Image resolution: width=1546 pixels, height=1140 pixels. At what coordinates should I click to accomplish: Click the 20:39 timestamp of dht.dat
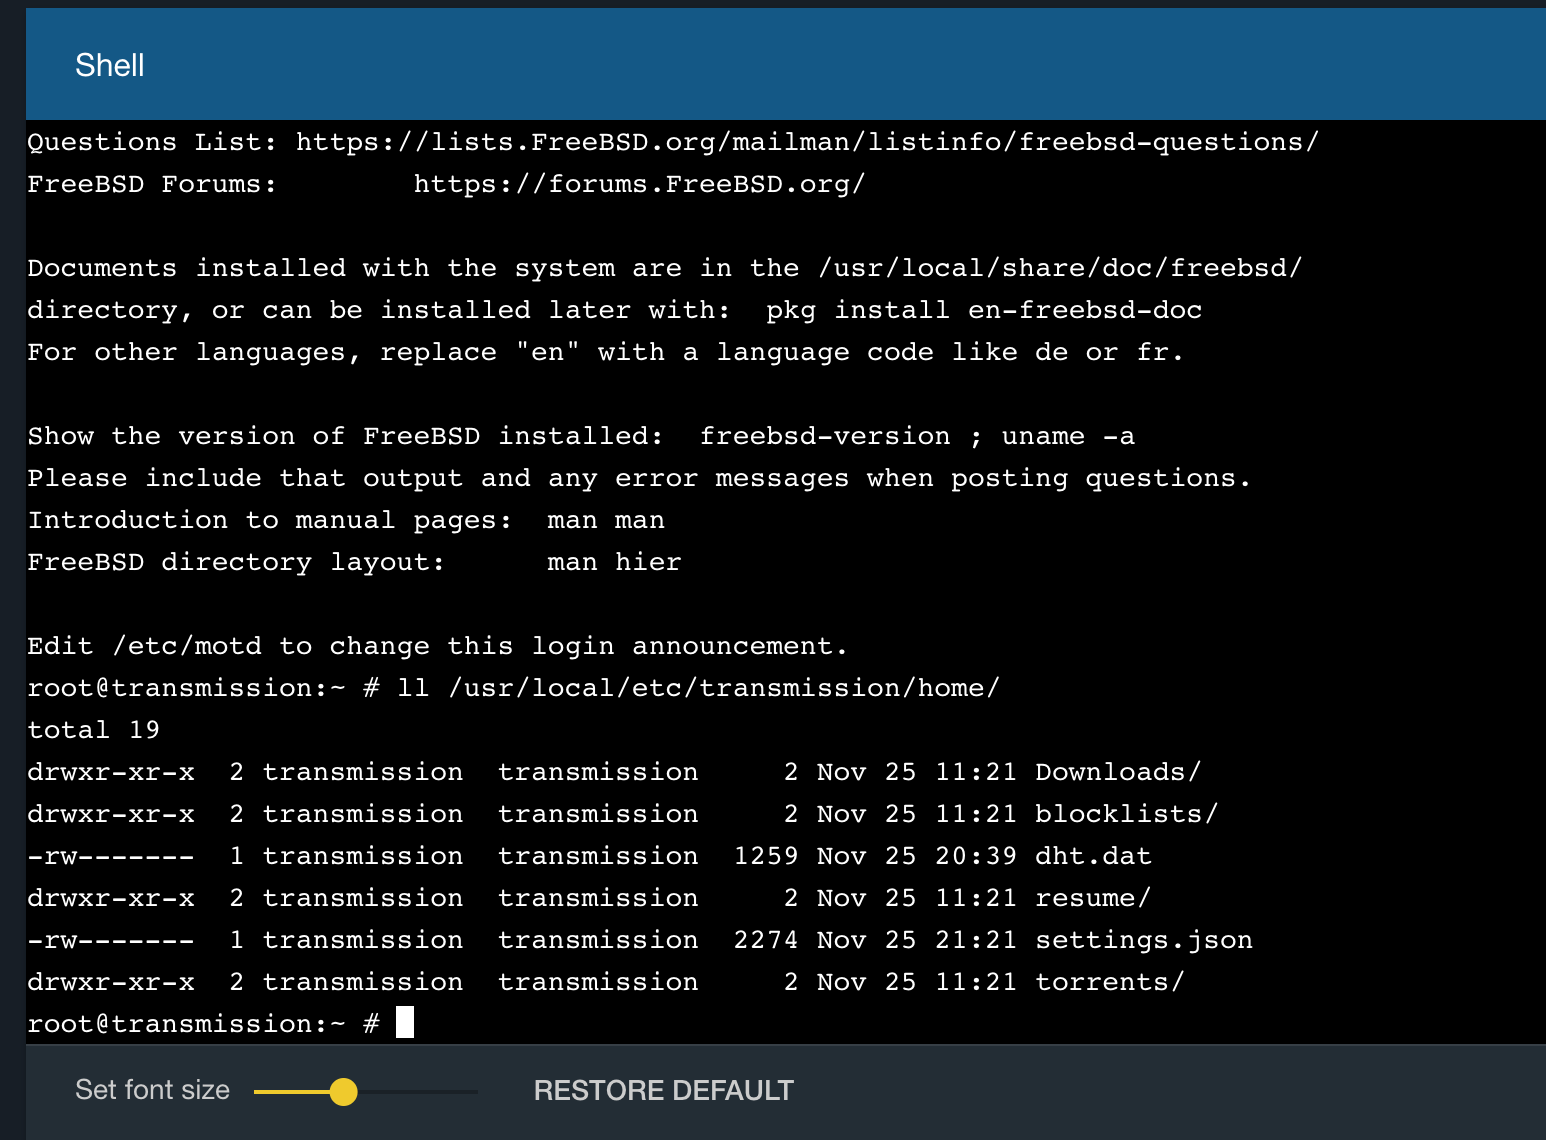(976, 856)
